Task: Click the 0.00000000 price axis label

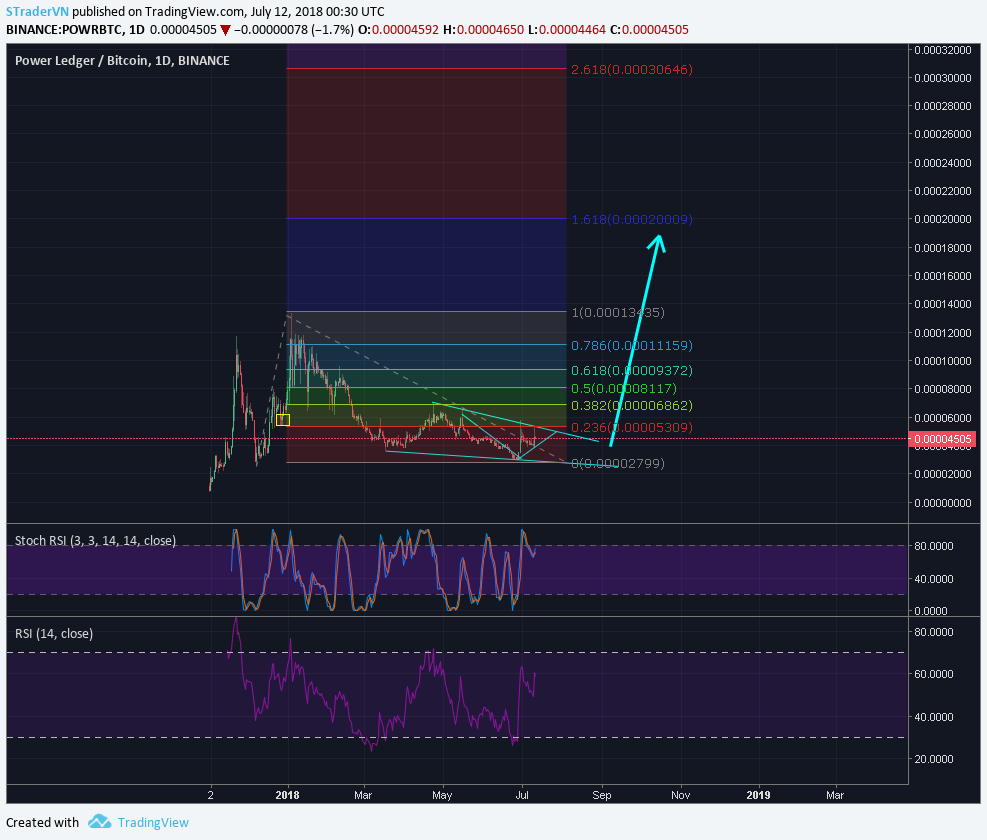Action: (943, 502)
